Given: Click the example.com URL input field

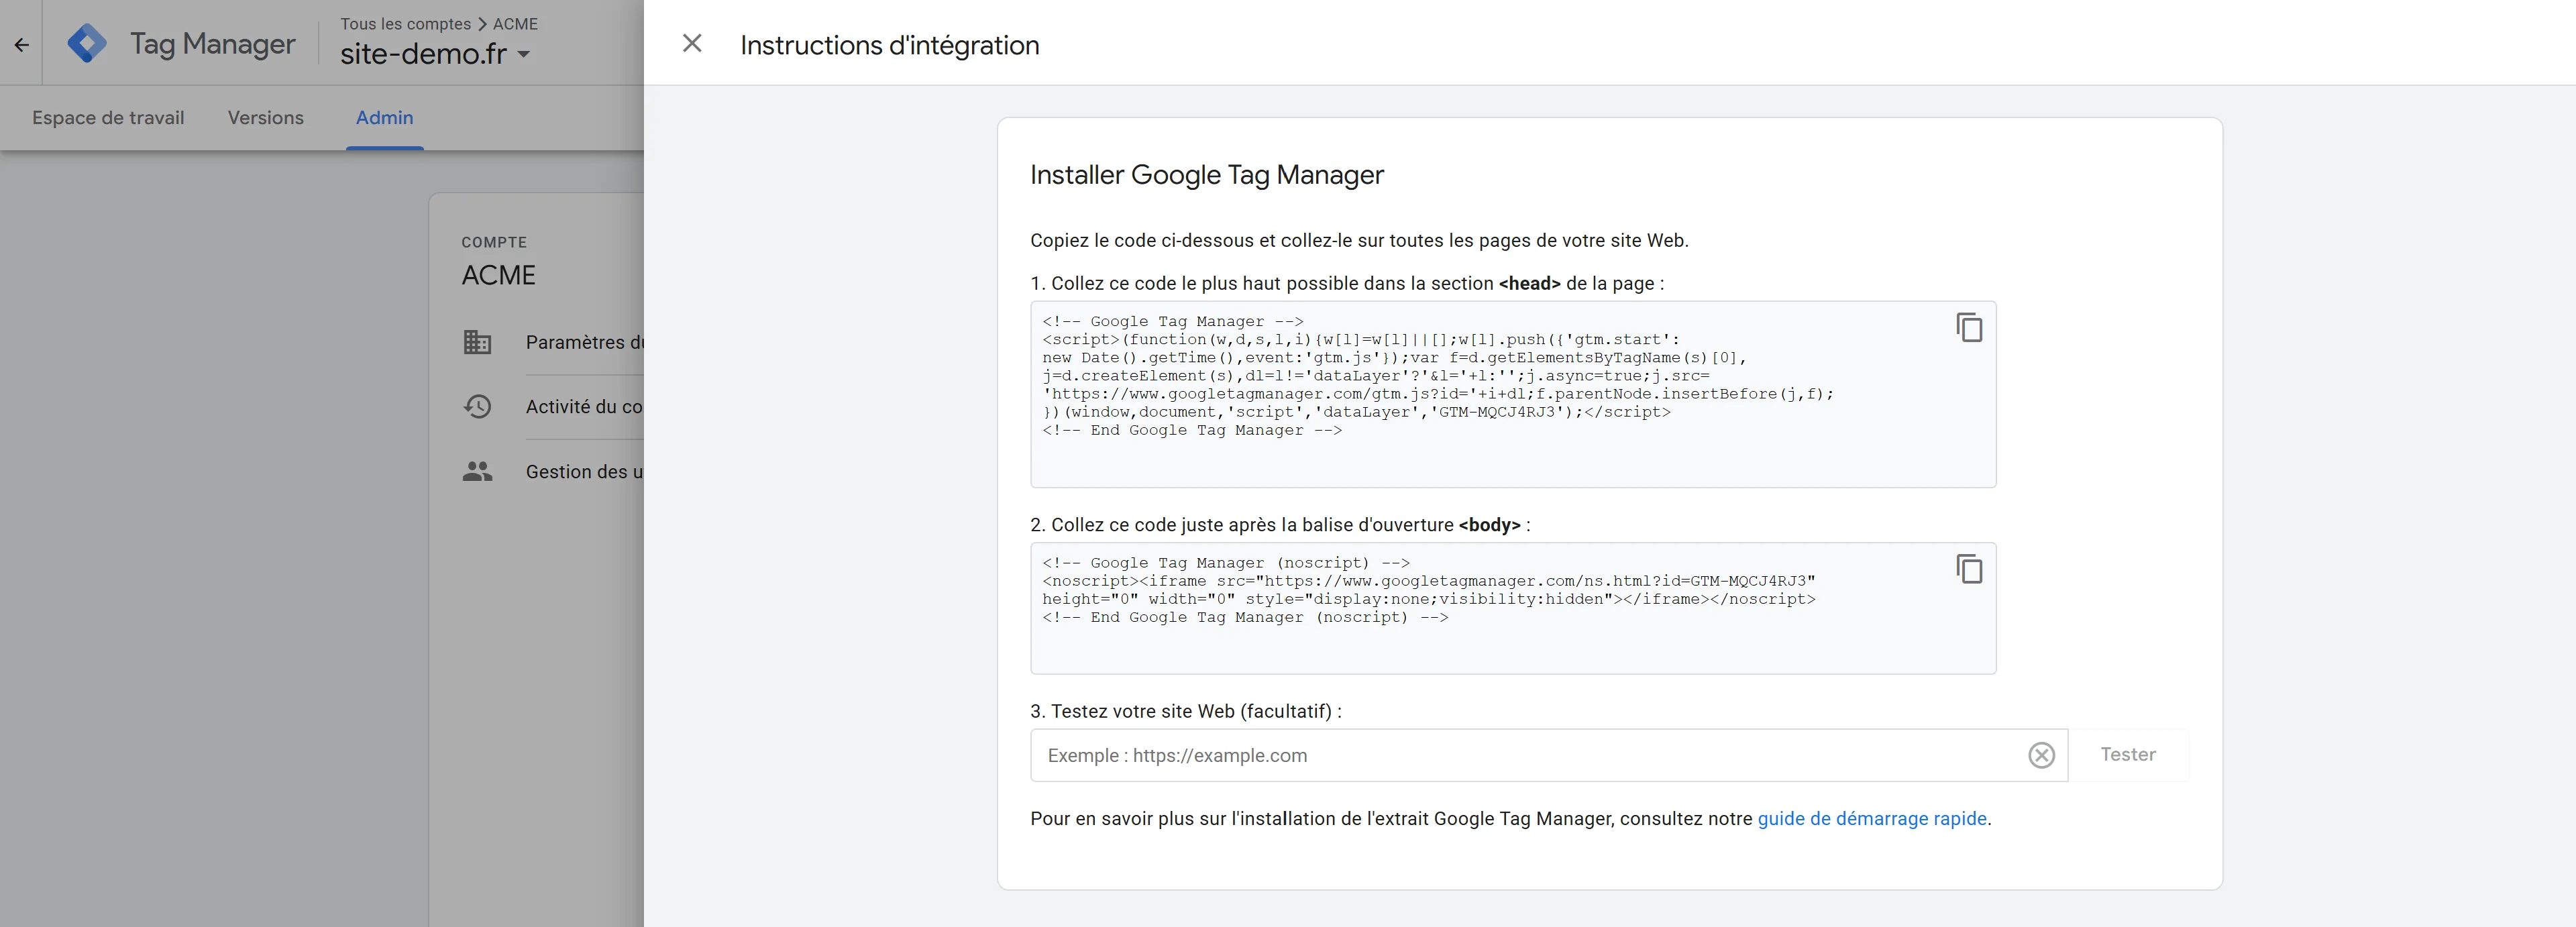Looking at the screenshot, I should coord(1400,755).
